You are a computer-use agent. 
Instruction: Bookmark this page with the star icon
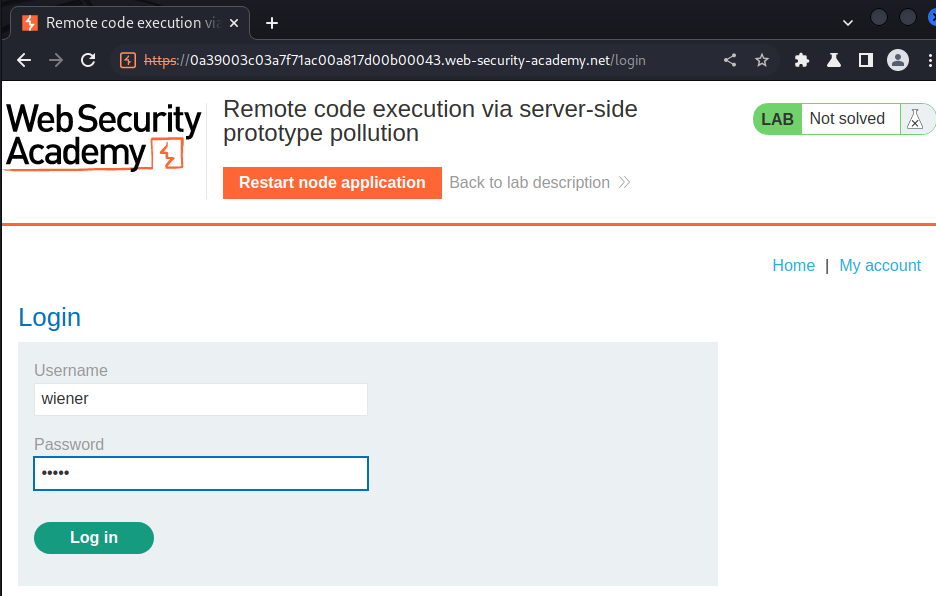click(x=762, y=60)
